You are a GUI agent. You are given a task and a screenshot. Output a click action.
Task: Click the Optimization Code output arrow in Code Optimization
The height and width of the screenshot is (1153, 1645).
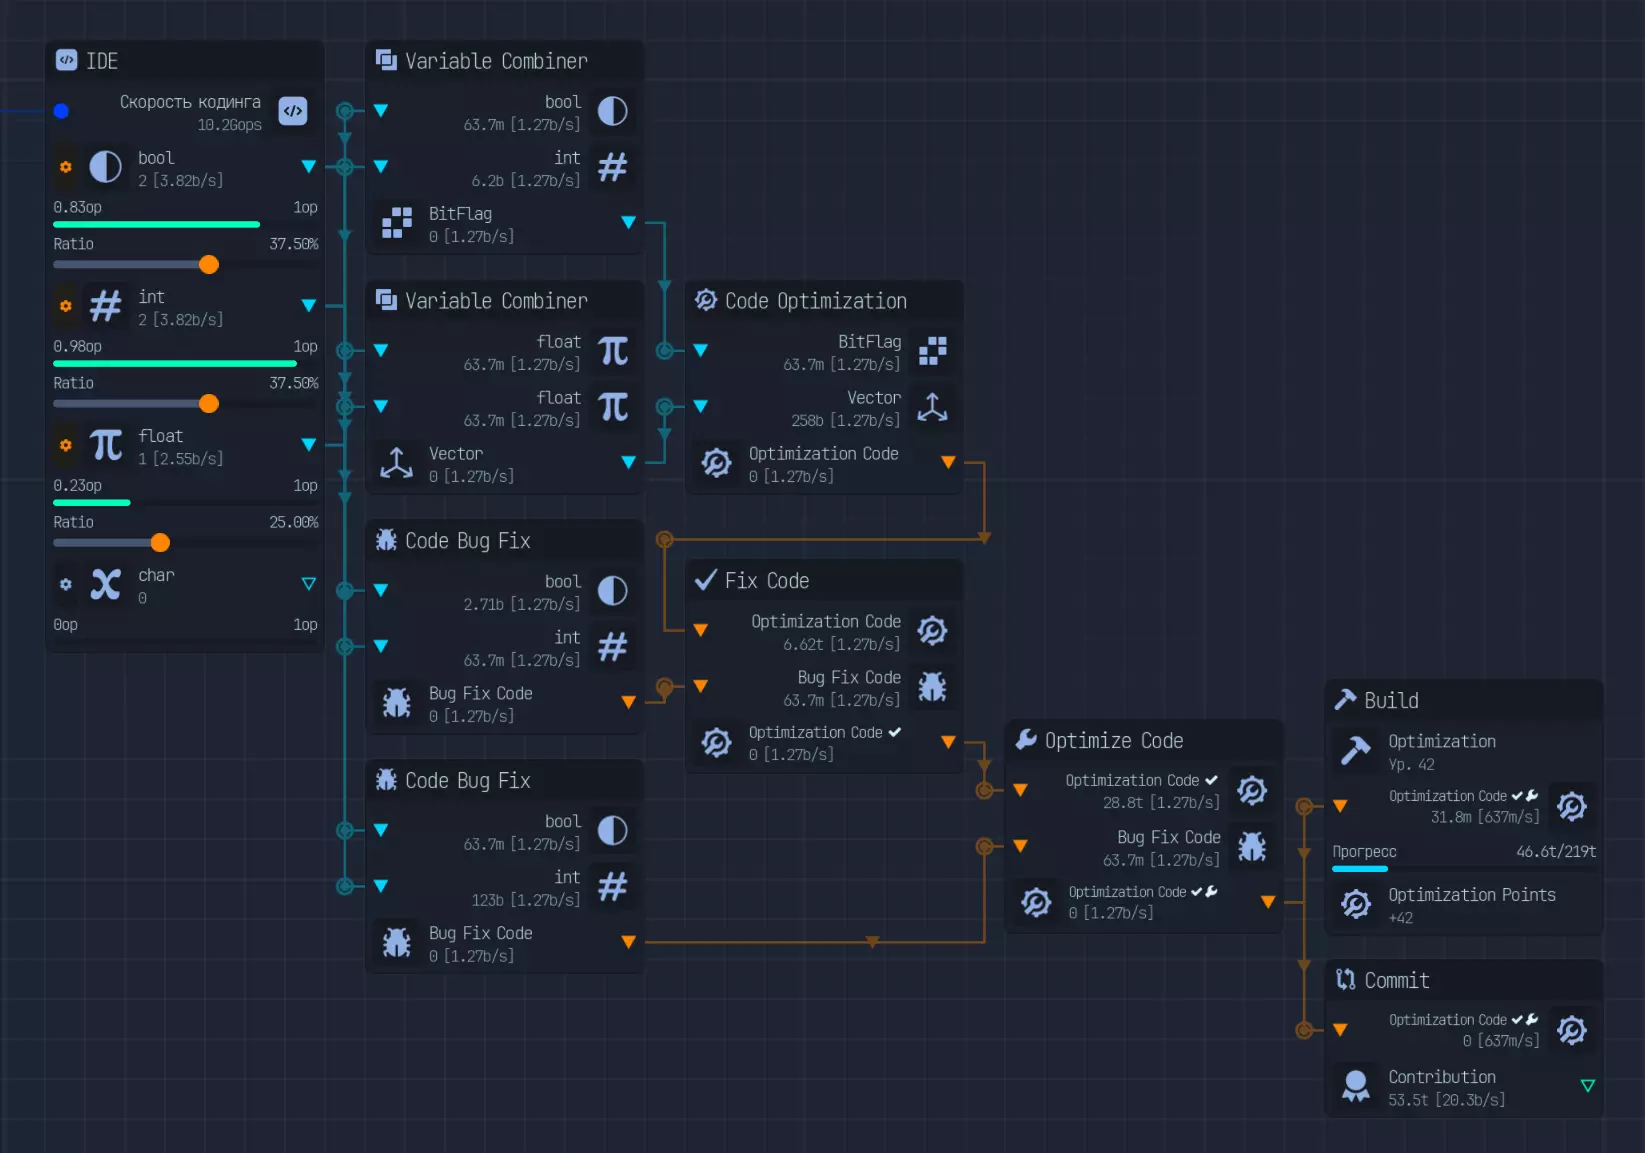click(x=948, y=462)
